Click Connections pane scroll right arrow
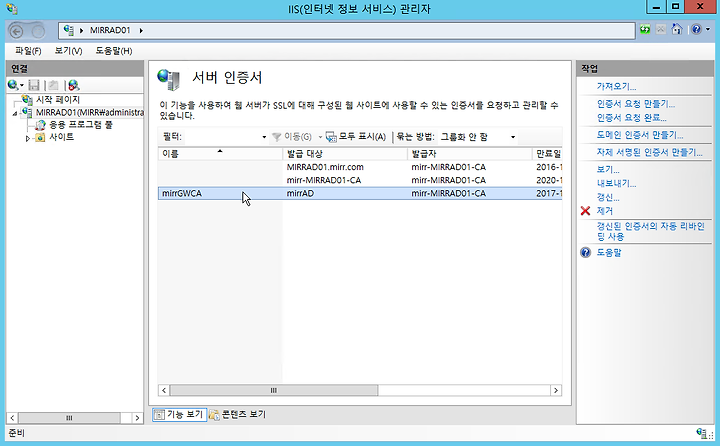The image size is (720, 446). click(137, 418)
